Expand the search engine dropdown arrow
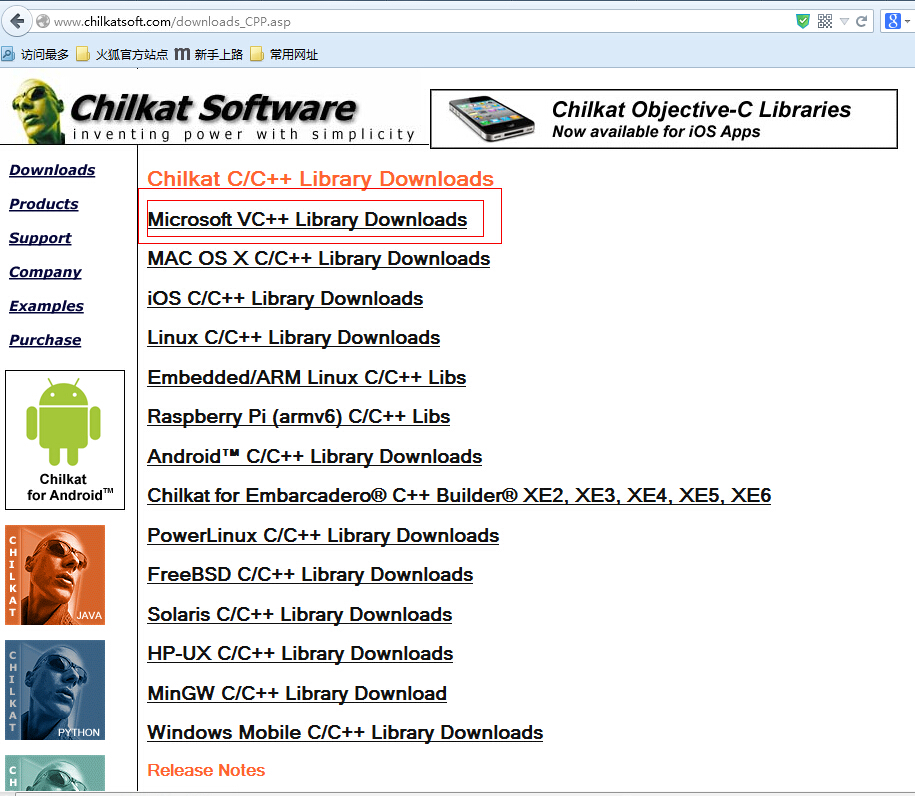 point(907,22)
